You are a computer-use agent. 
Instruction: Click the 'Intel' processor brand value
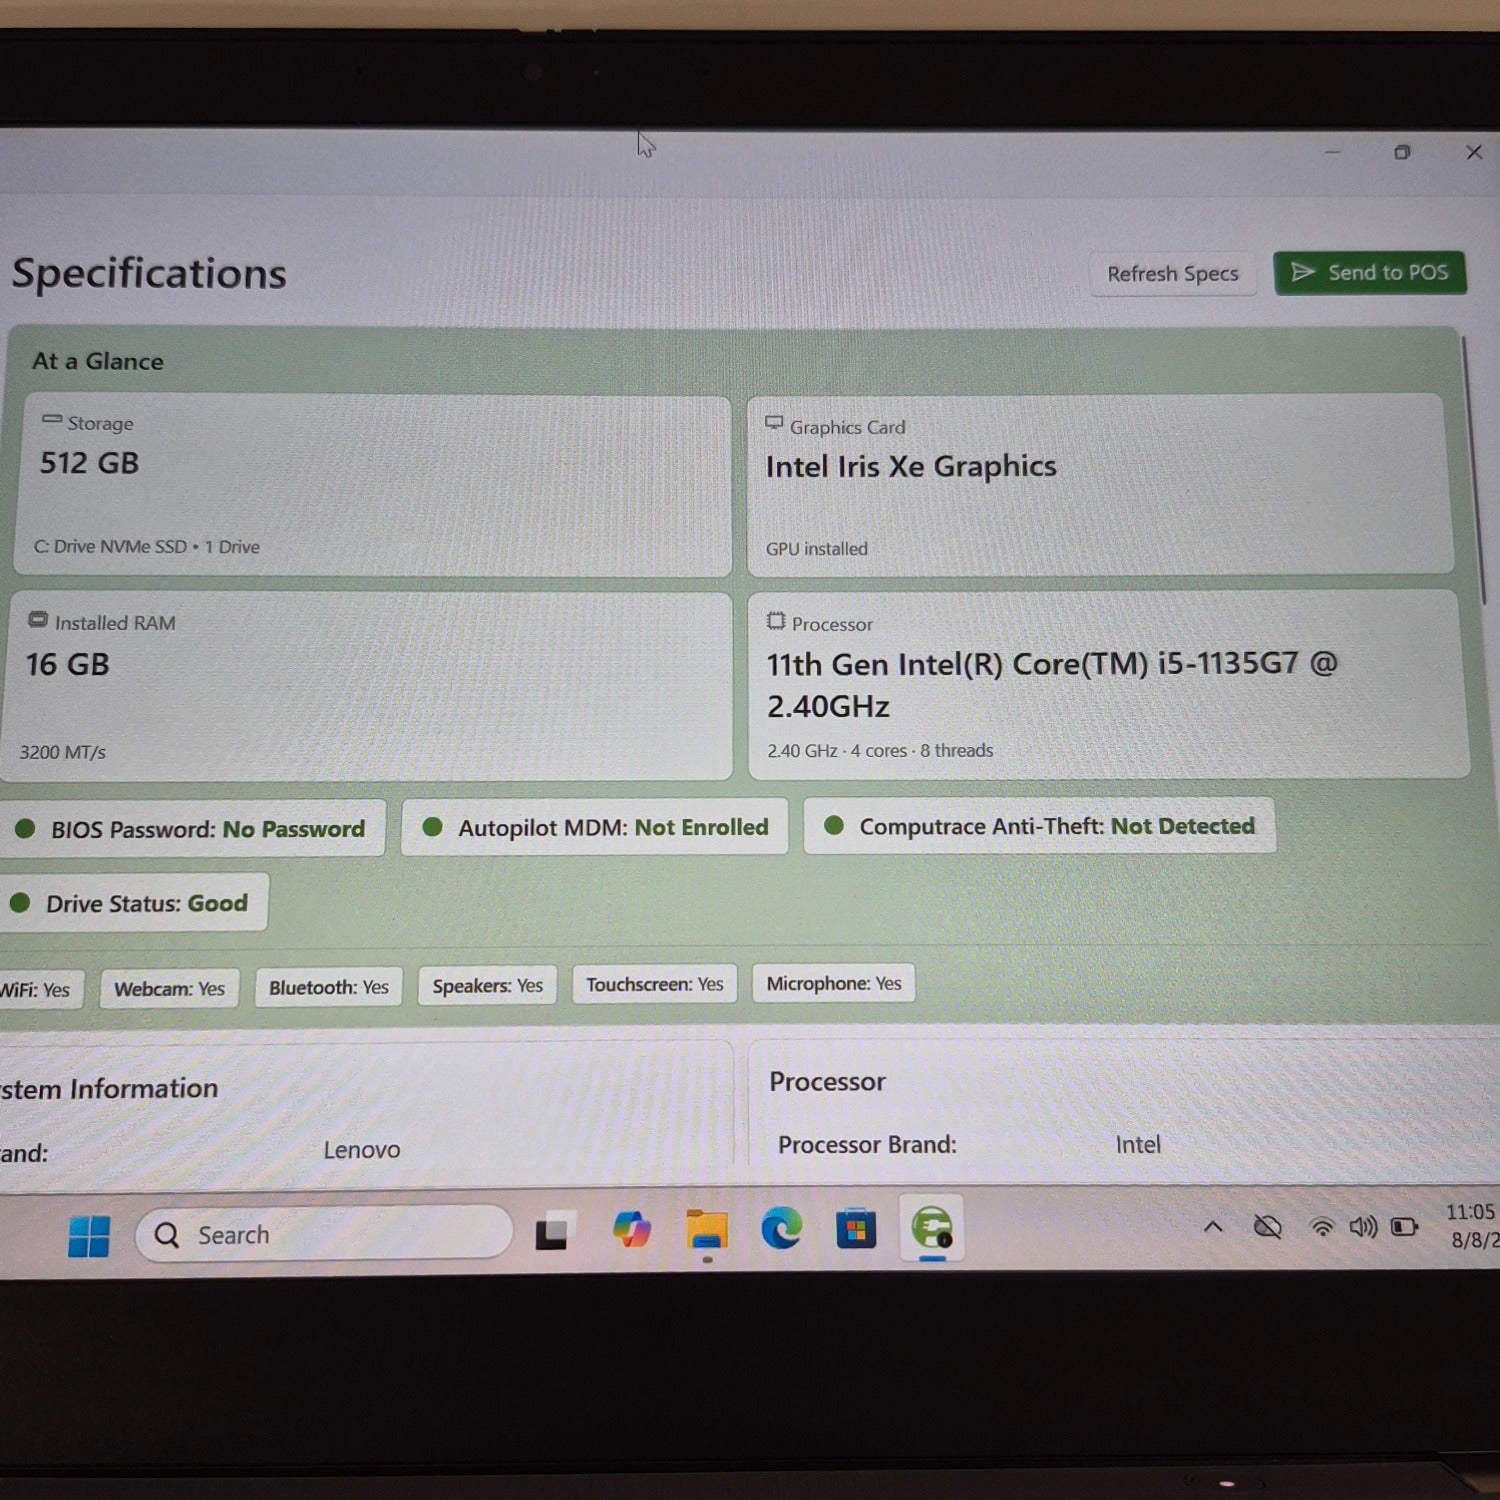[x=1138, y=1144]
